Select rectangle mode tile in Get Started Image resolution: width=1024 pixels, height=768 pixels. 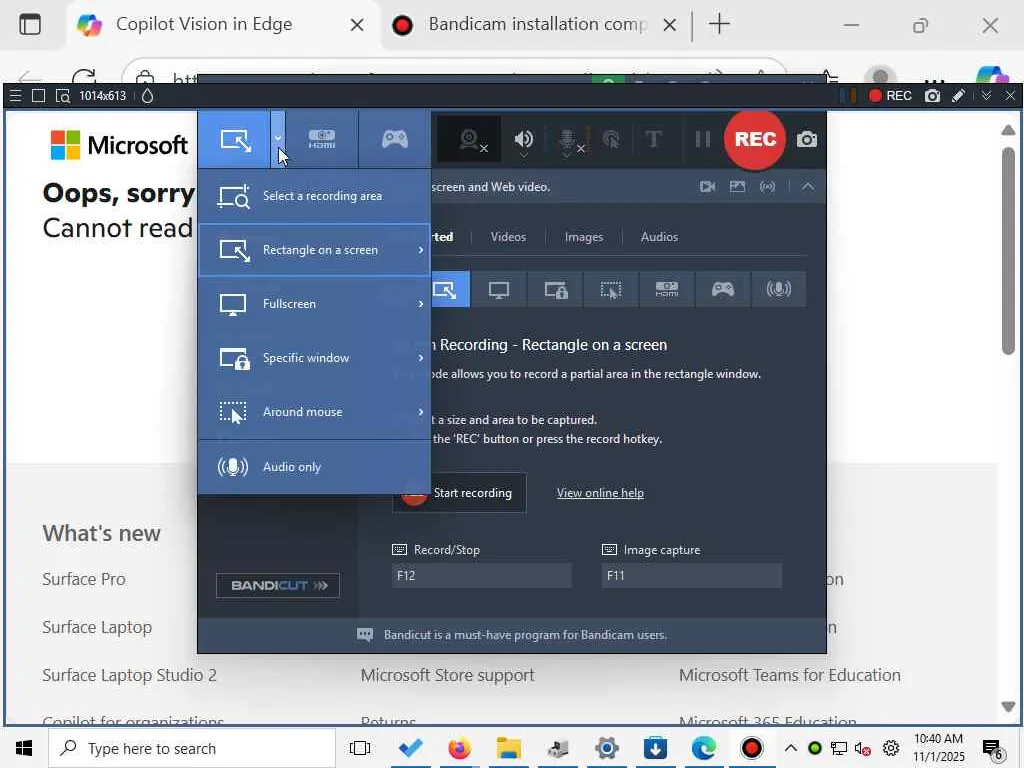[x=450, y=289]
